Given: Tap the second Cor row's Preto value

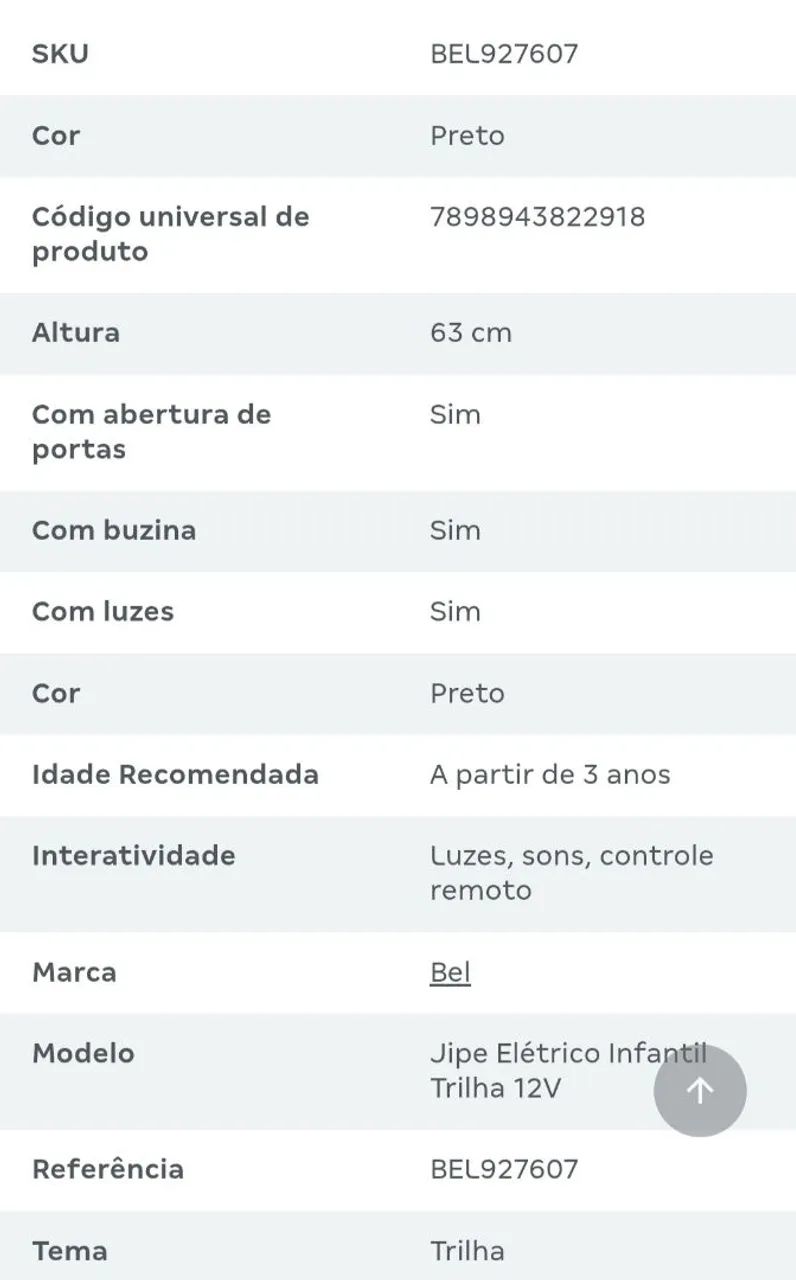Looking at the screenshot, I should tap(467, 693).
